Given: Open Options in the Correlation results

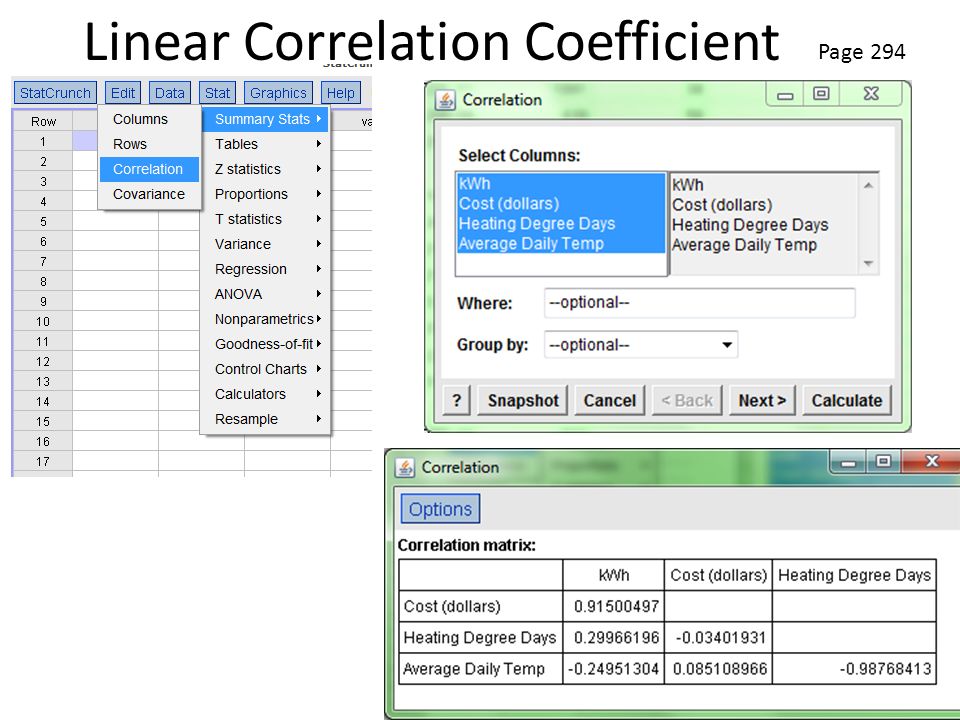Looking at the screenshot, I should coord(440,509).
